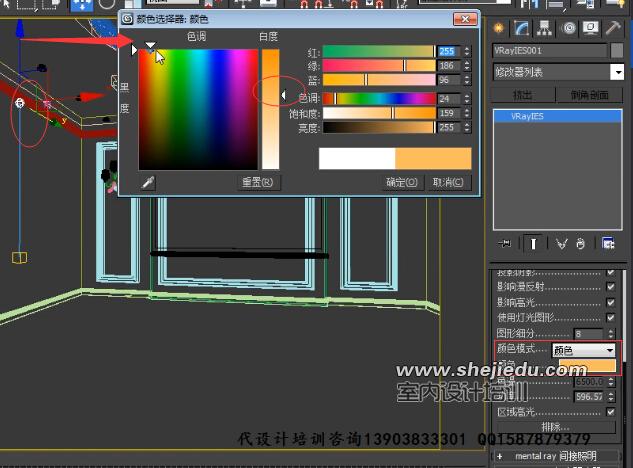Toggle the 影响漫反射 checkbox

[x=610, y=287]
